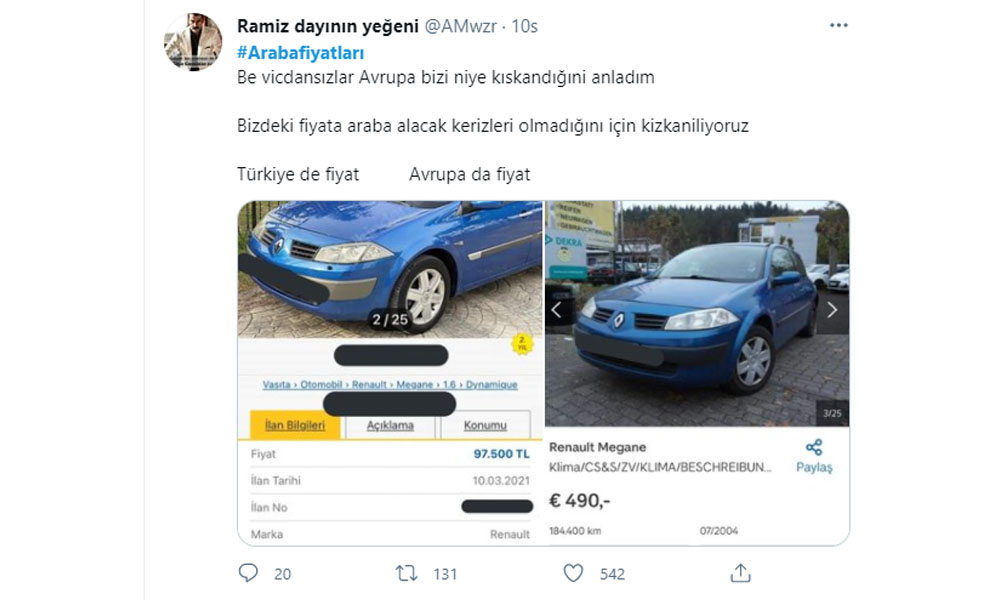Click the reply speech bubble icon
This screenshot has height=600, width=1000.
[248, 573]
